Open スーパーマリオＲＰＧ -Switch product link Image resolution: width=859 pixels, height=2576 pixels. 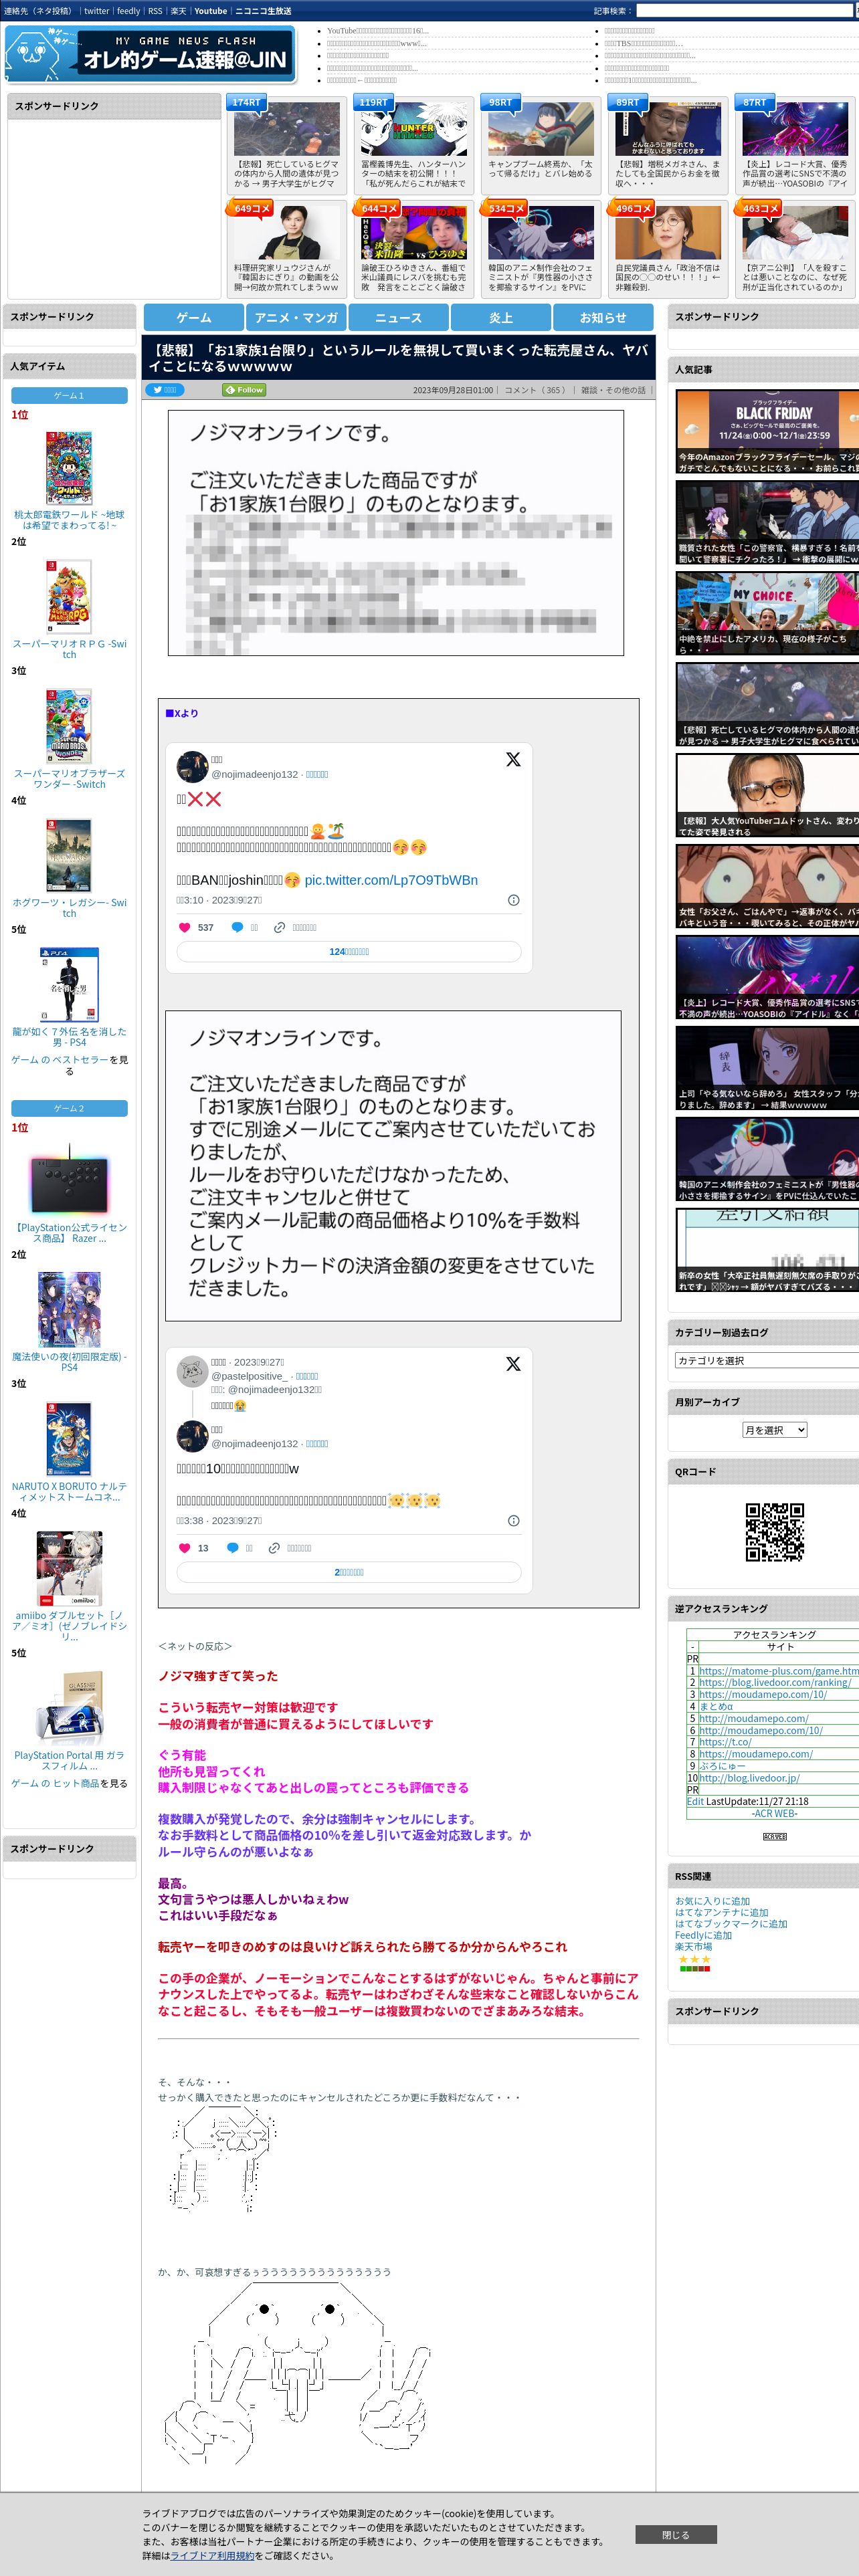click(x=69, y=649)
